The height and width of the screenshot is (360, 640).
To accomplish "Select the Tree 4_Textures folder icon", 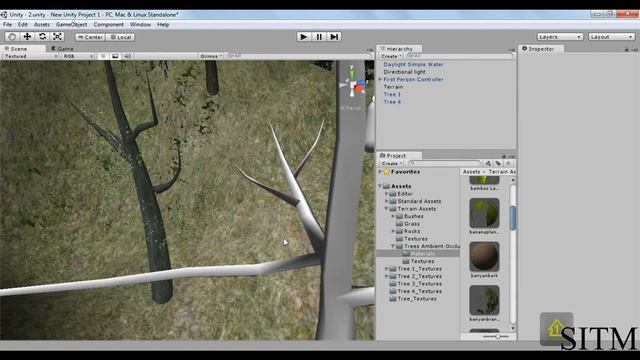I will tap(393, 291).
